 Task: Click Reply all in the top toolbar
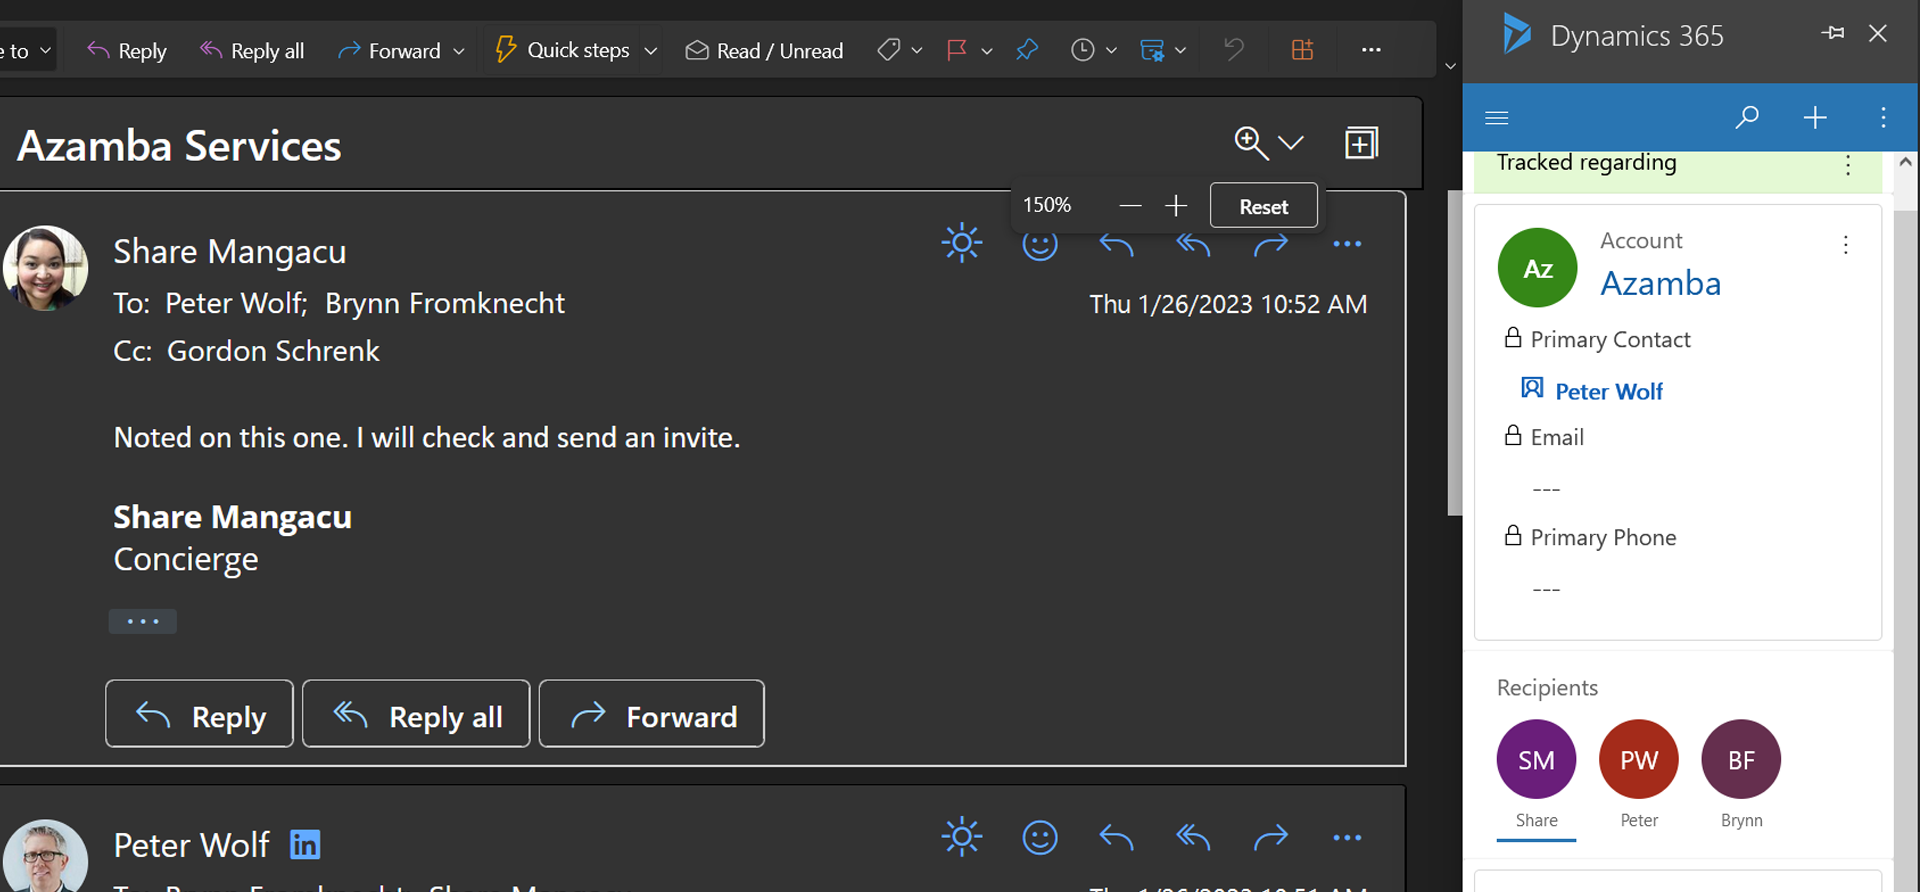(x=252, y=50)
